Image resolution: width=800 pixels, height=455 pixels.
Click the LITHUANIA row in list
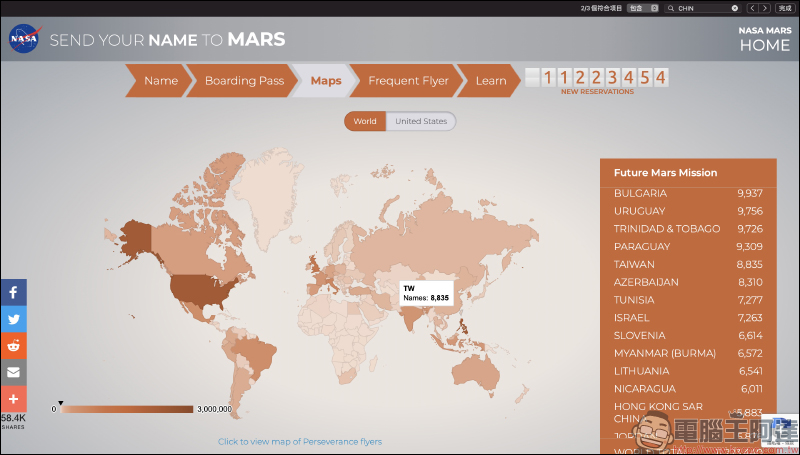click(688, 371)
